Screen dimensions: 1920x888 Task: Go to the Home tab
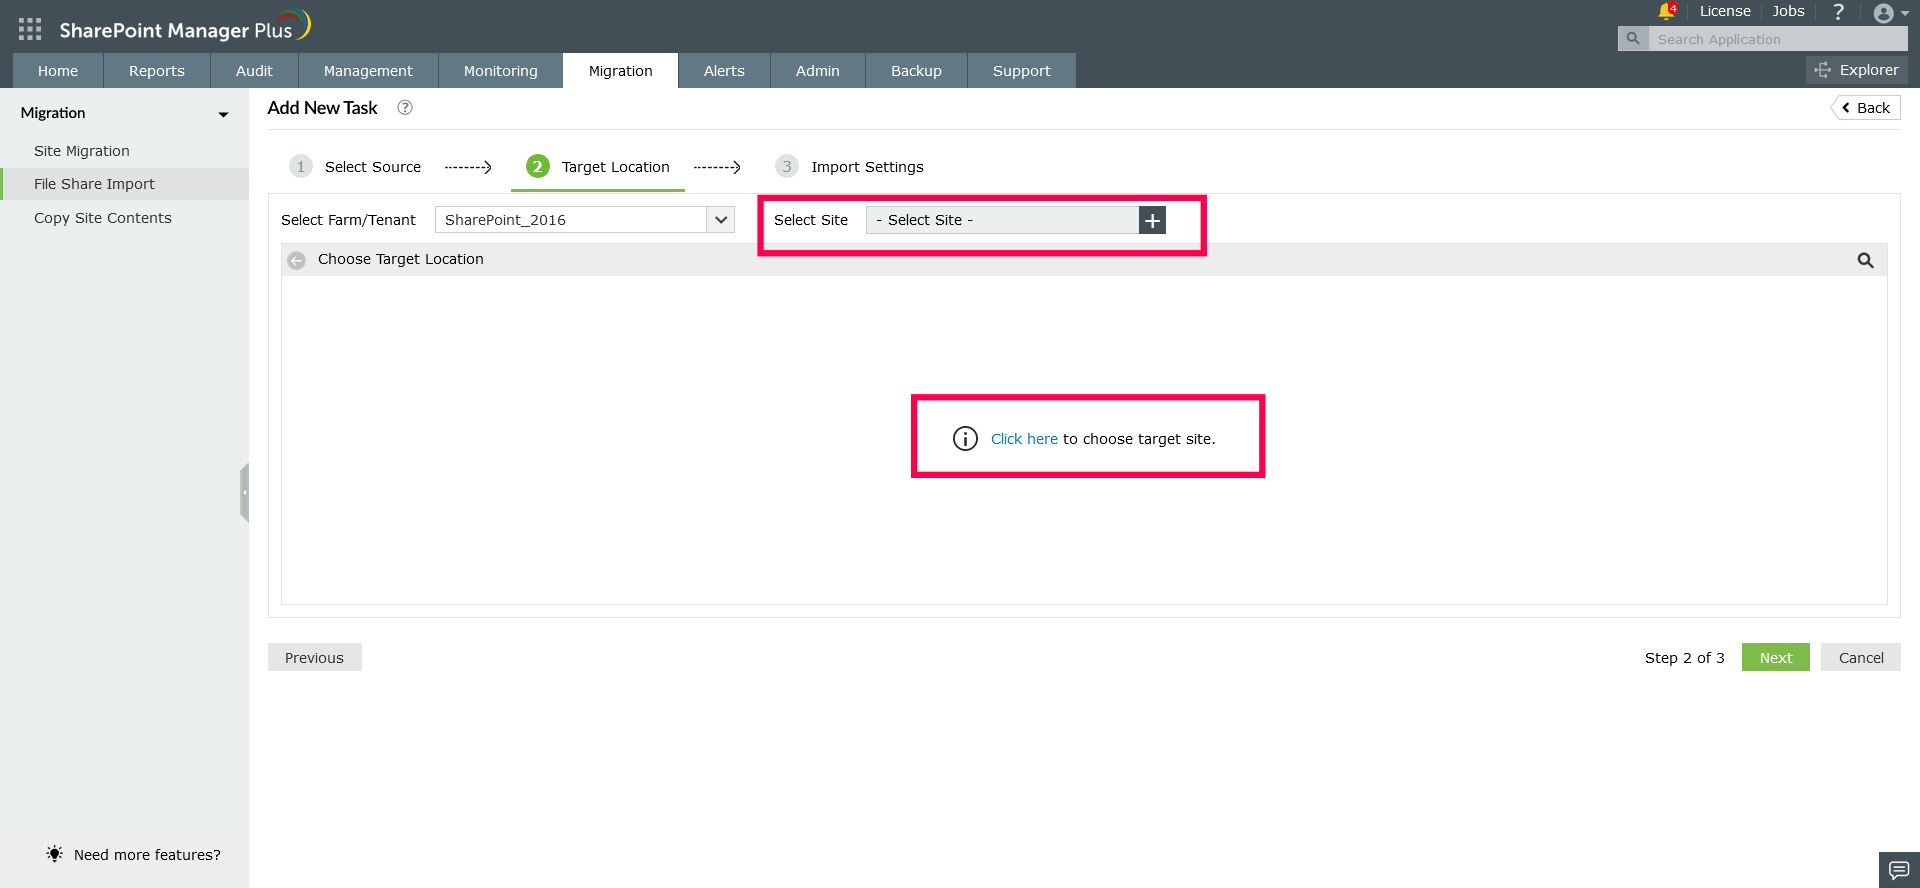(x=58, y=71)
